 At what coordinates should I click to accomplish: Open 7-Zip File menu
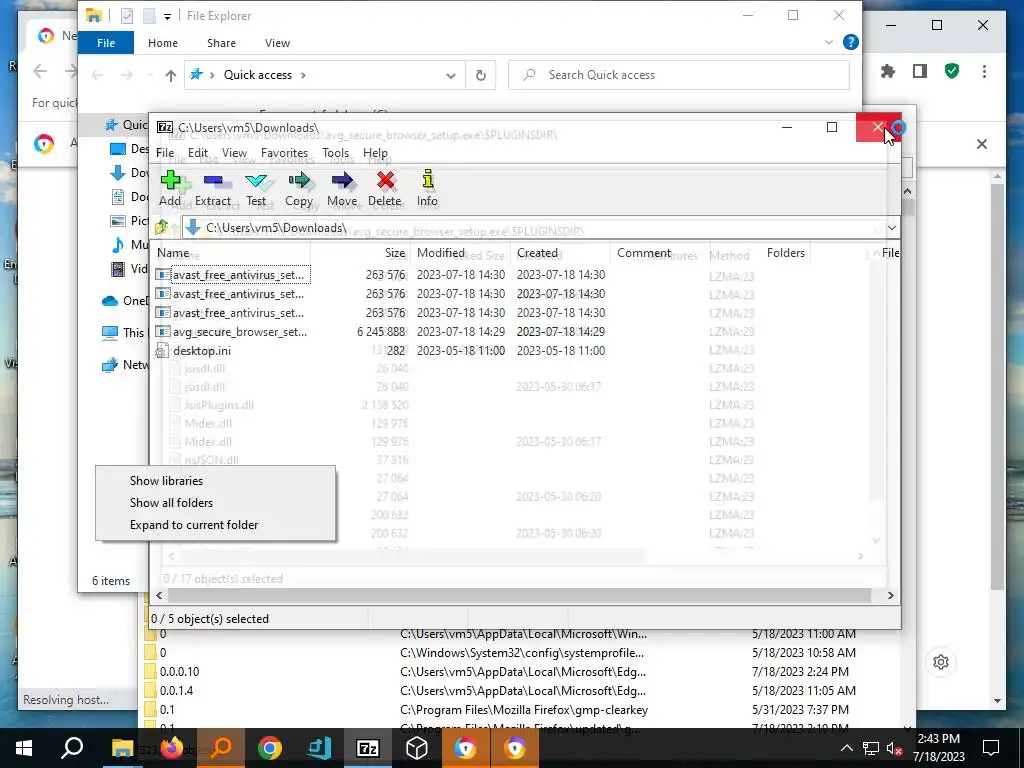tap(165, 153)
